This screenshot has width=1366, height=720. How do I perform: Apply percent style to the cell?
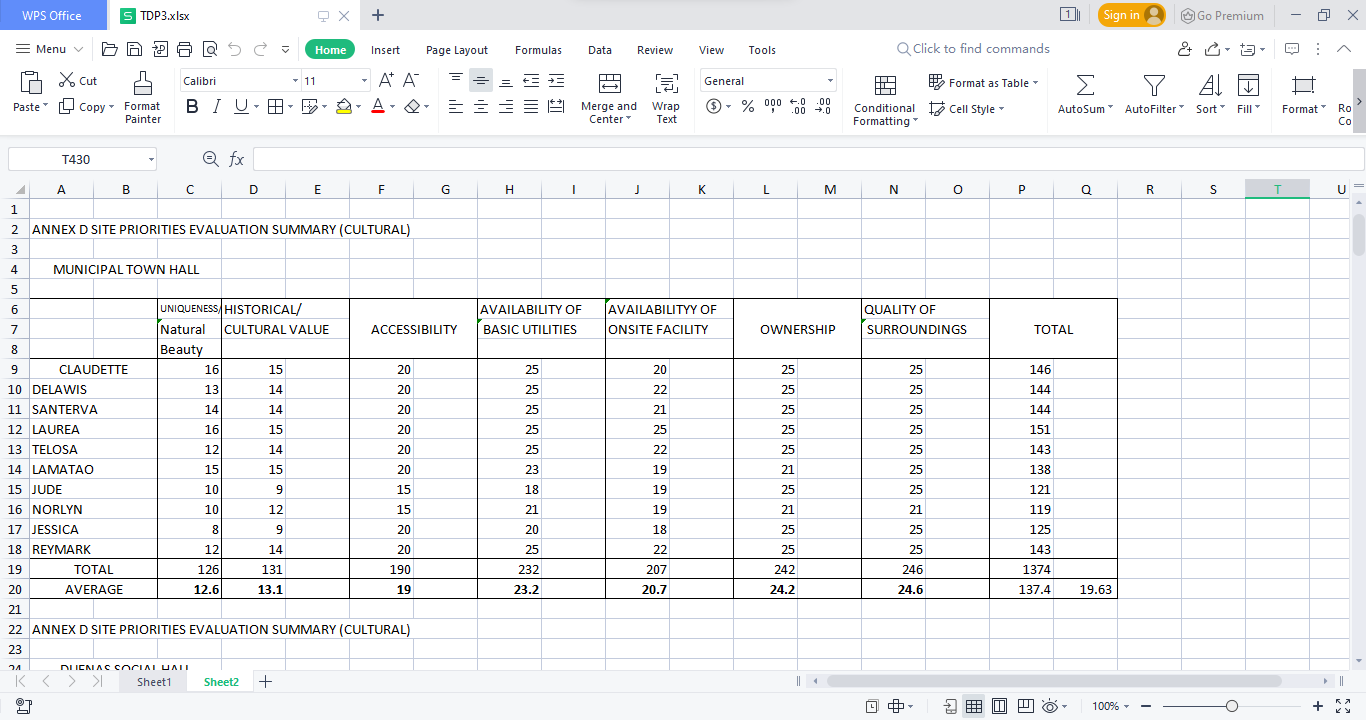pyautogui.click(x=747, y=107)
